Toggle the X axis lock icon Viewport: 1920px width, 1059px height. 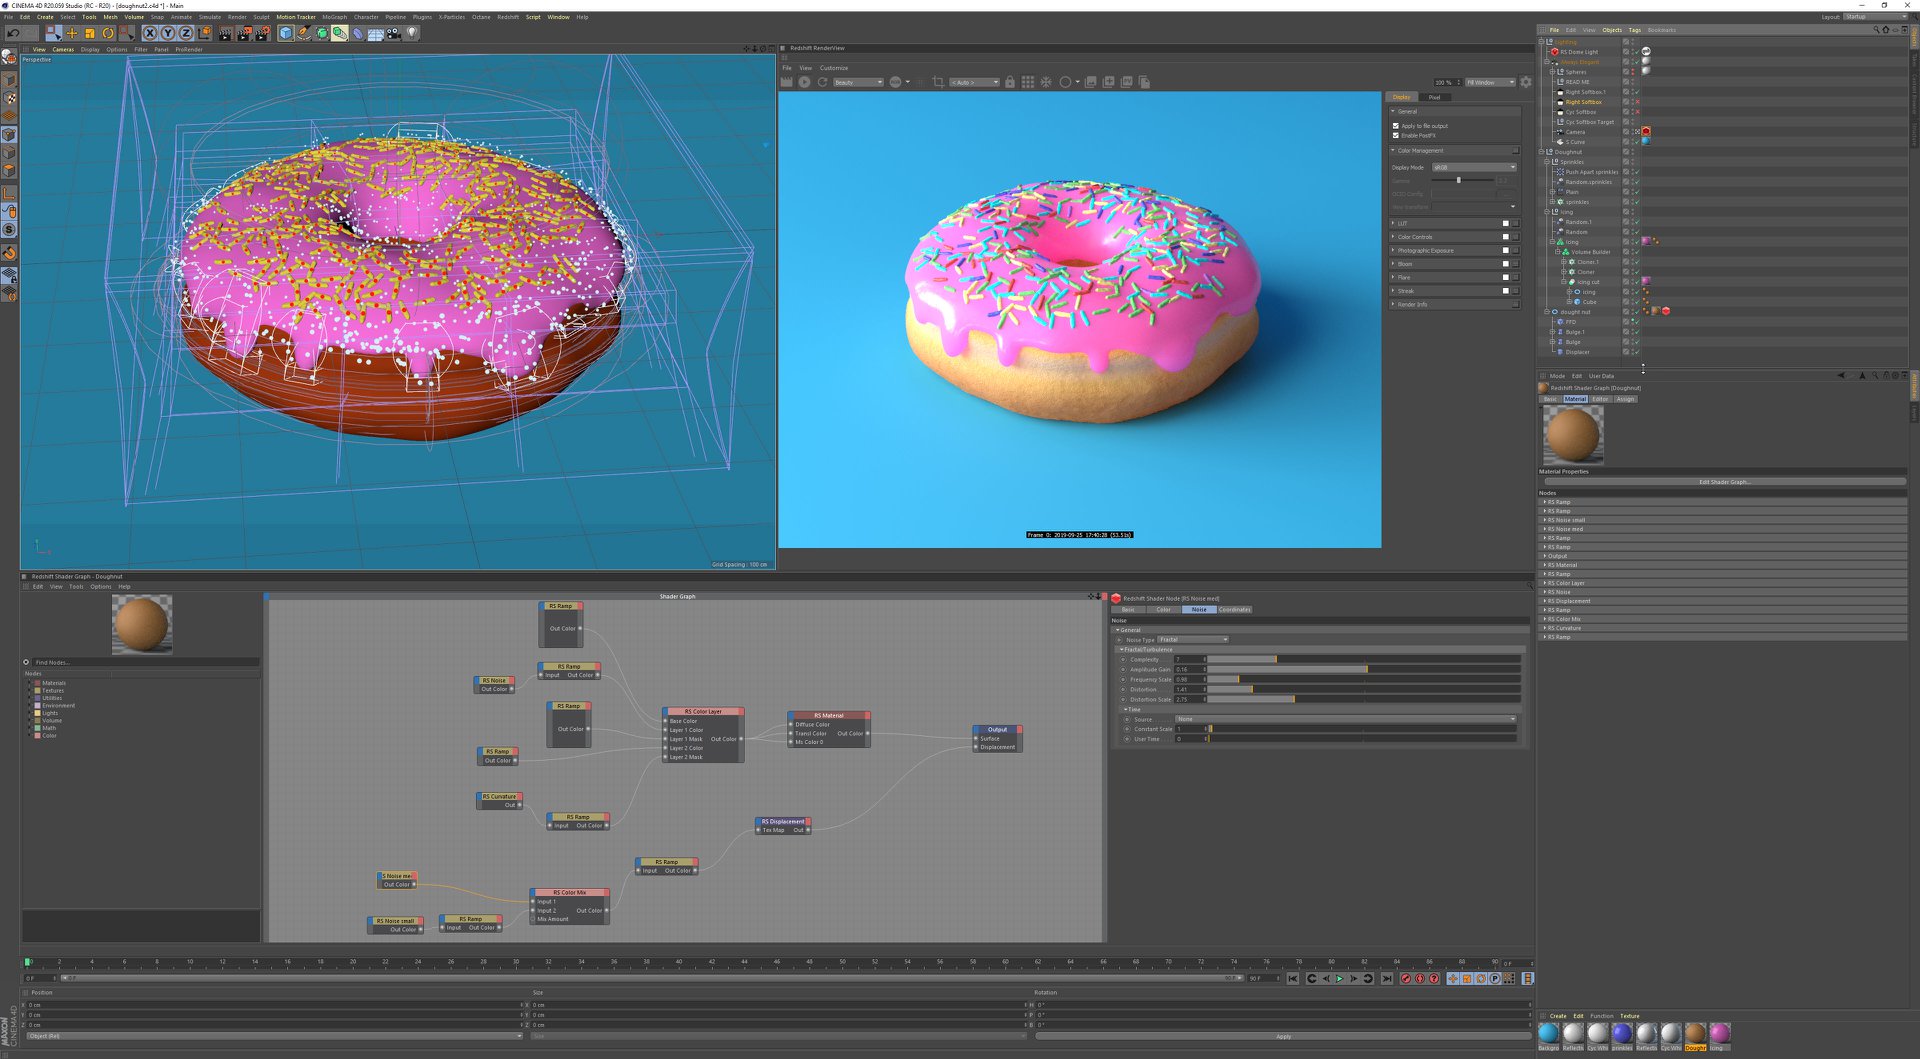click(x=150, y=33)
